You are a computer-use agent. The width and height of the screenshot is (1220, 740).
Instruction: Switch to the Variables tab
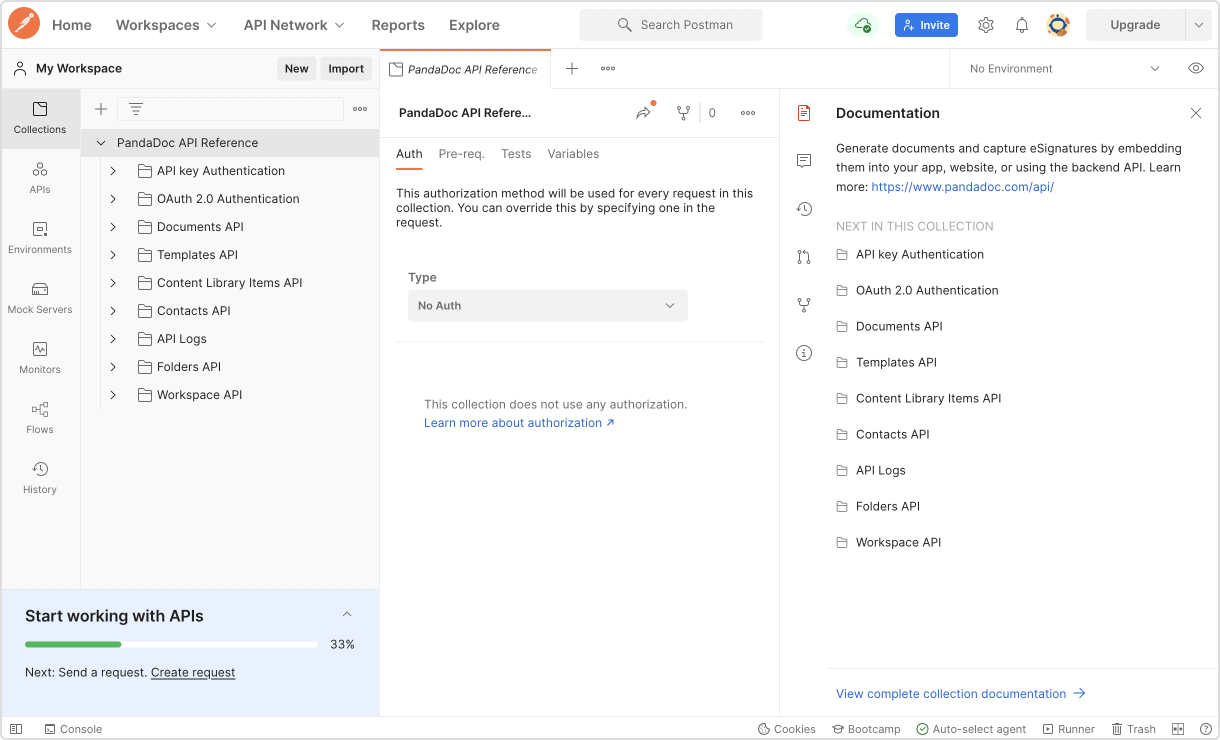tap(573, 154)
